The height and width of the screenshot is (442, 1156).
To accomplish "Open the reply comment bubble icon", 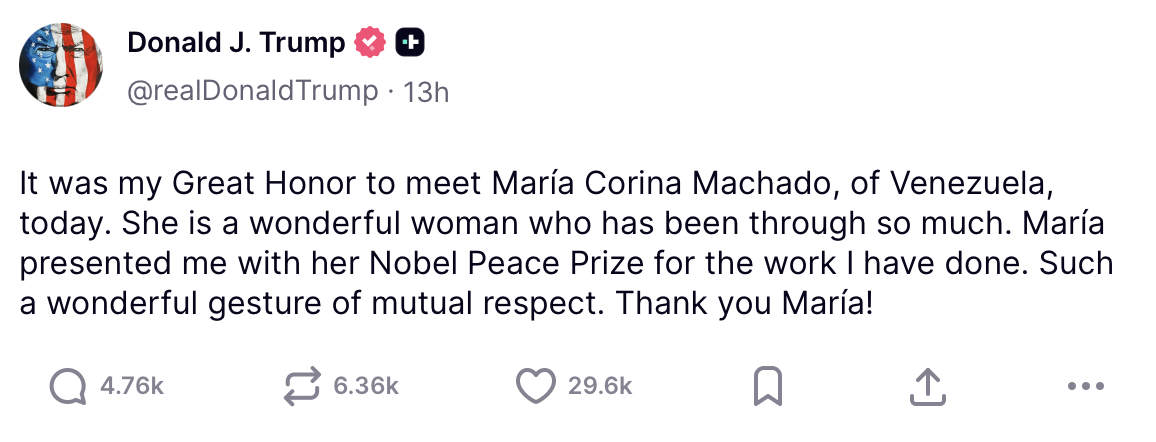I will [x=69, y=387].
